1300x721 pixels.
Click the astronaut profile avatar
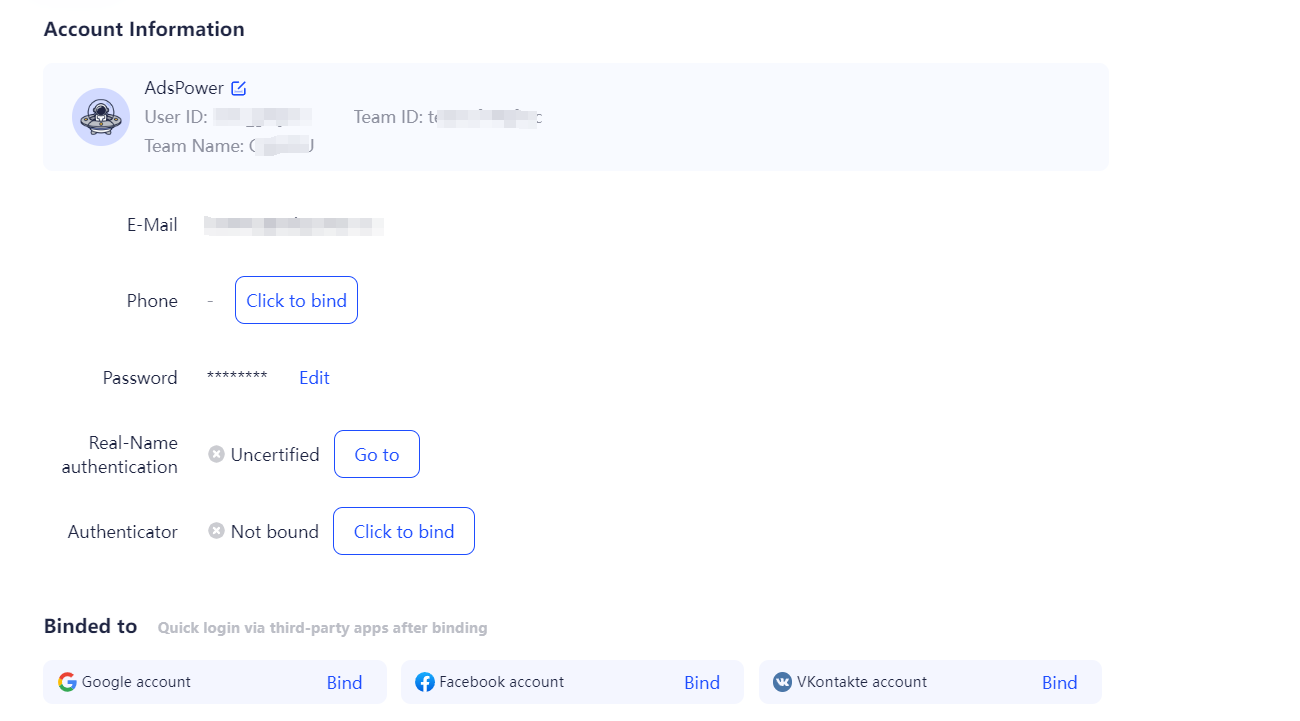pyautogui.click(x=101, y=117)
